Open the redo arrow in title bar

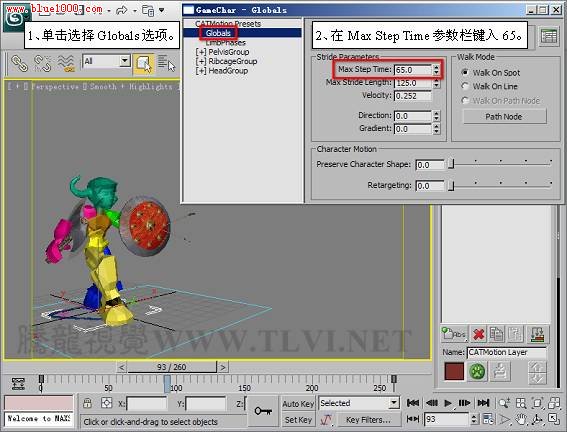tap(121, 10)
